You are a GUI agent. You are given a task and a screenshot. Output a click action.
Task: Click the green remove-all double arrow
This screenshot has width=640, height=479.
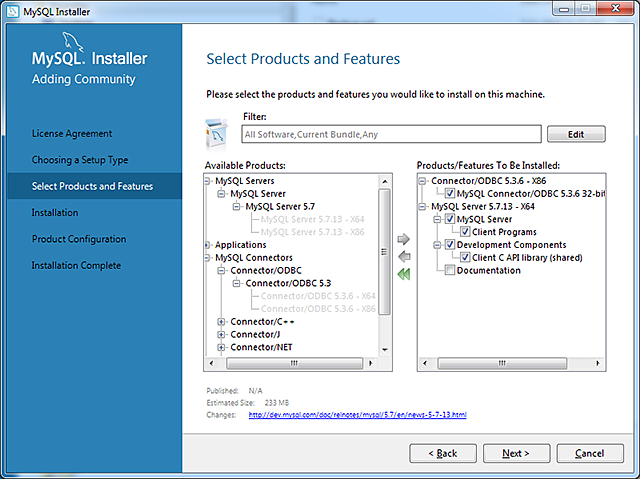click(404, 274)
